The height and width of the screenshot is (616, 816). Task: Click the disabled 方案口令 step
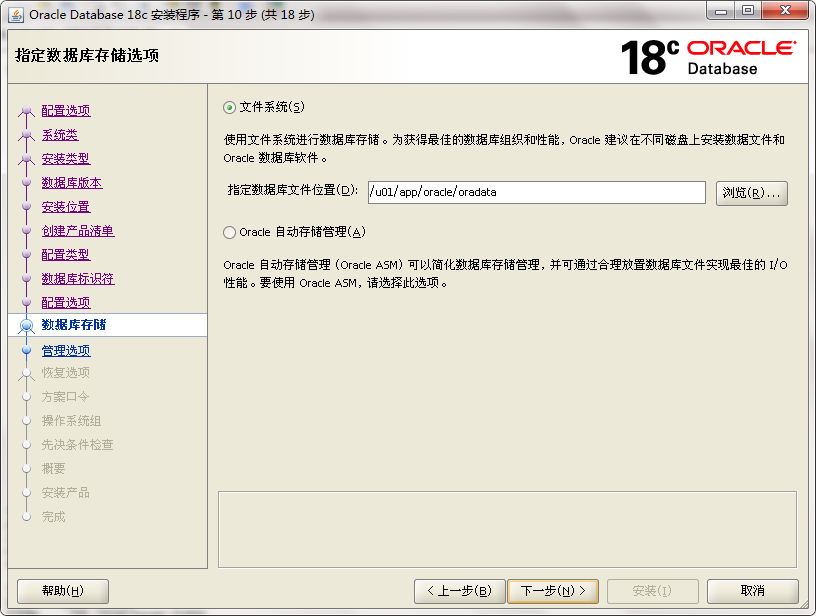66,397
